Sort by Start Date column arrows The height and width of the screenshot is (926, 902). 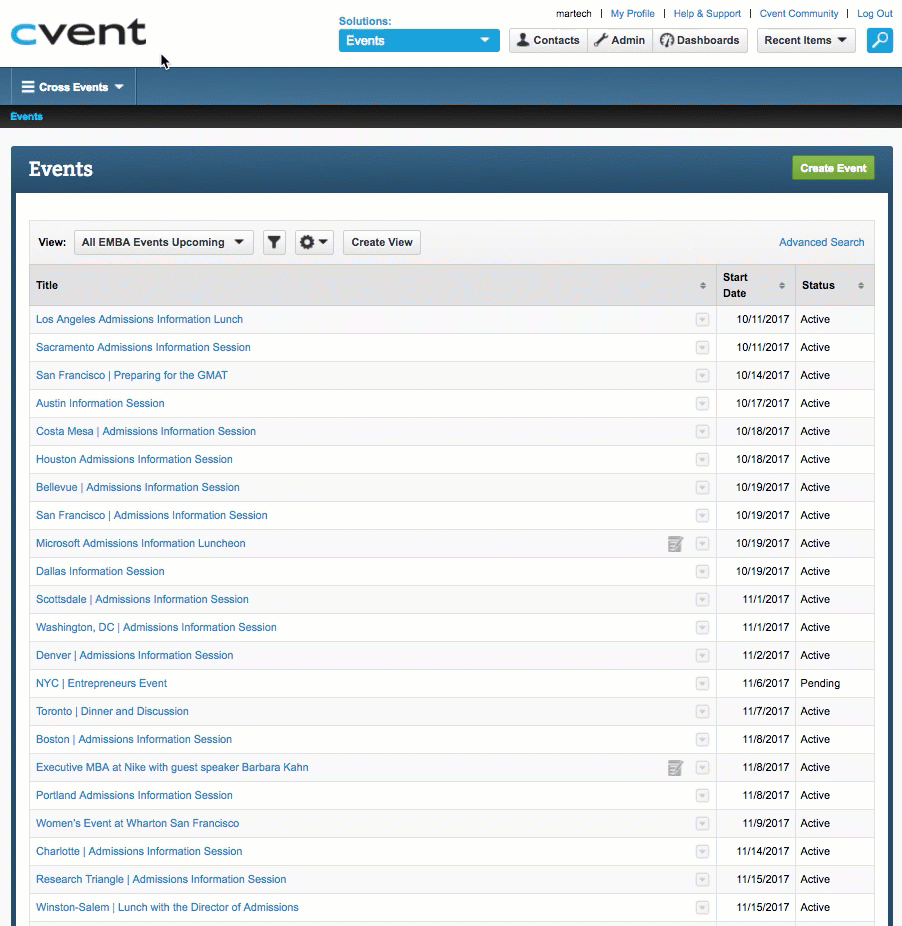point(781,285)
